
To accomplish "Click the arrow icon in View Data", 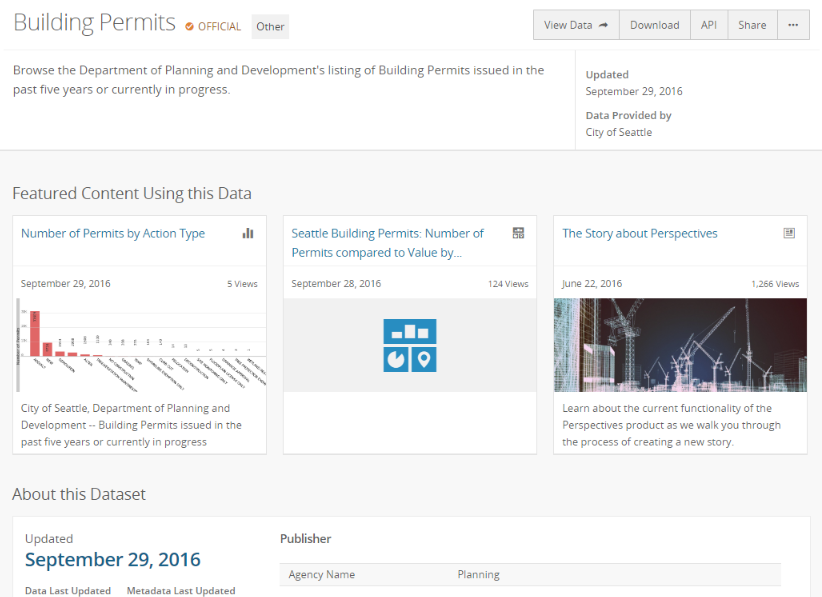I will 603,25.
